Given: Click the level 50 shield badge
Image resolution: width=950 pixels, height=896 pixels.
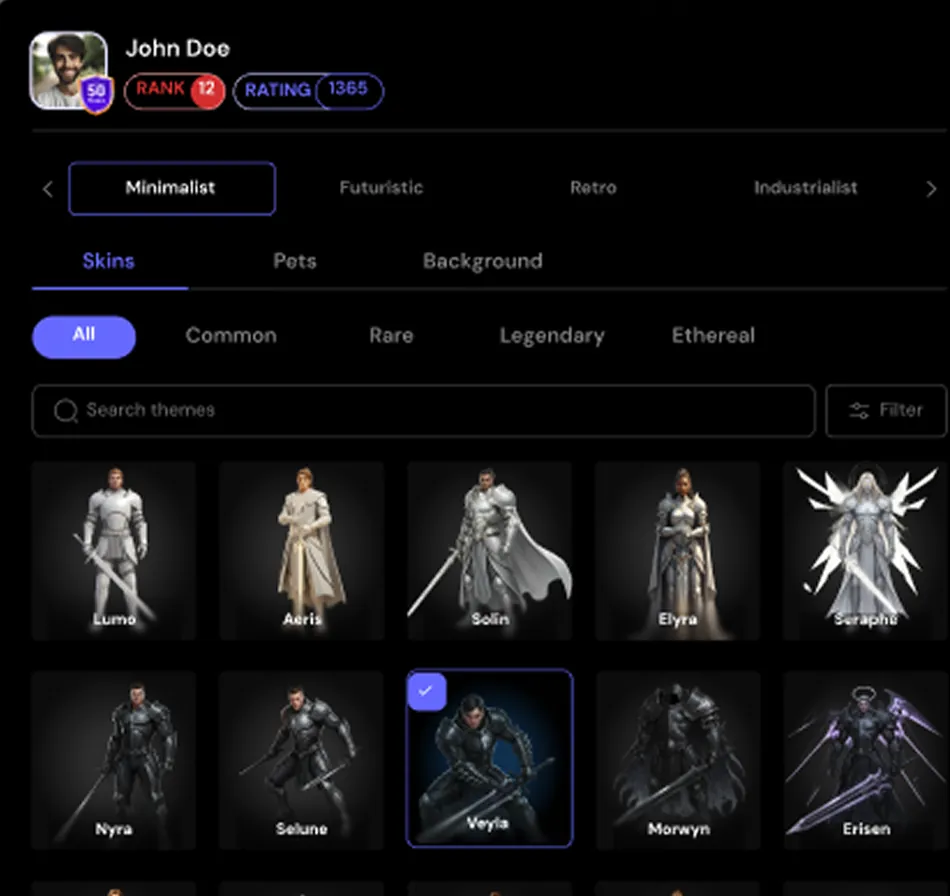Looking at the screenshot, I should pyautogui.click(x=97, y=95).
